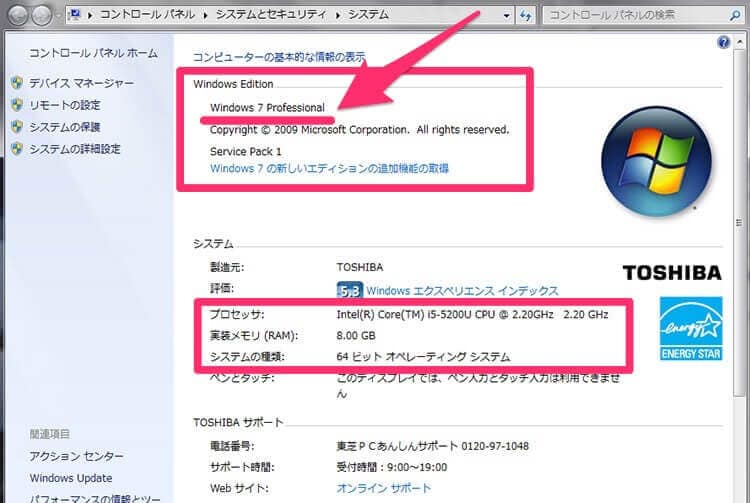Open デバイス マネージャー link
The image size is (750, 503).
point(81,83)
